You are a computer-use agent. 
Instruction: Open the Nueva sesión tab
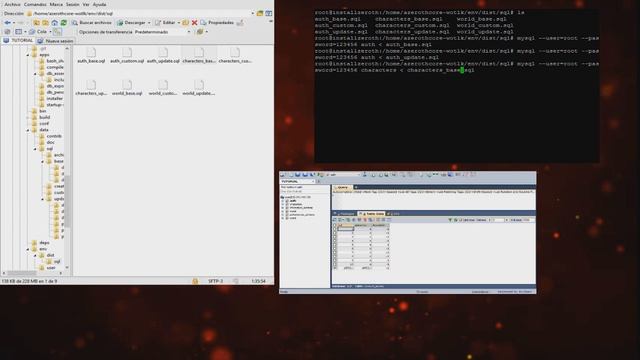pos(55,41)
